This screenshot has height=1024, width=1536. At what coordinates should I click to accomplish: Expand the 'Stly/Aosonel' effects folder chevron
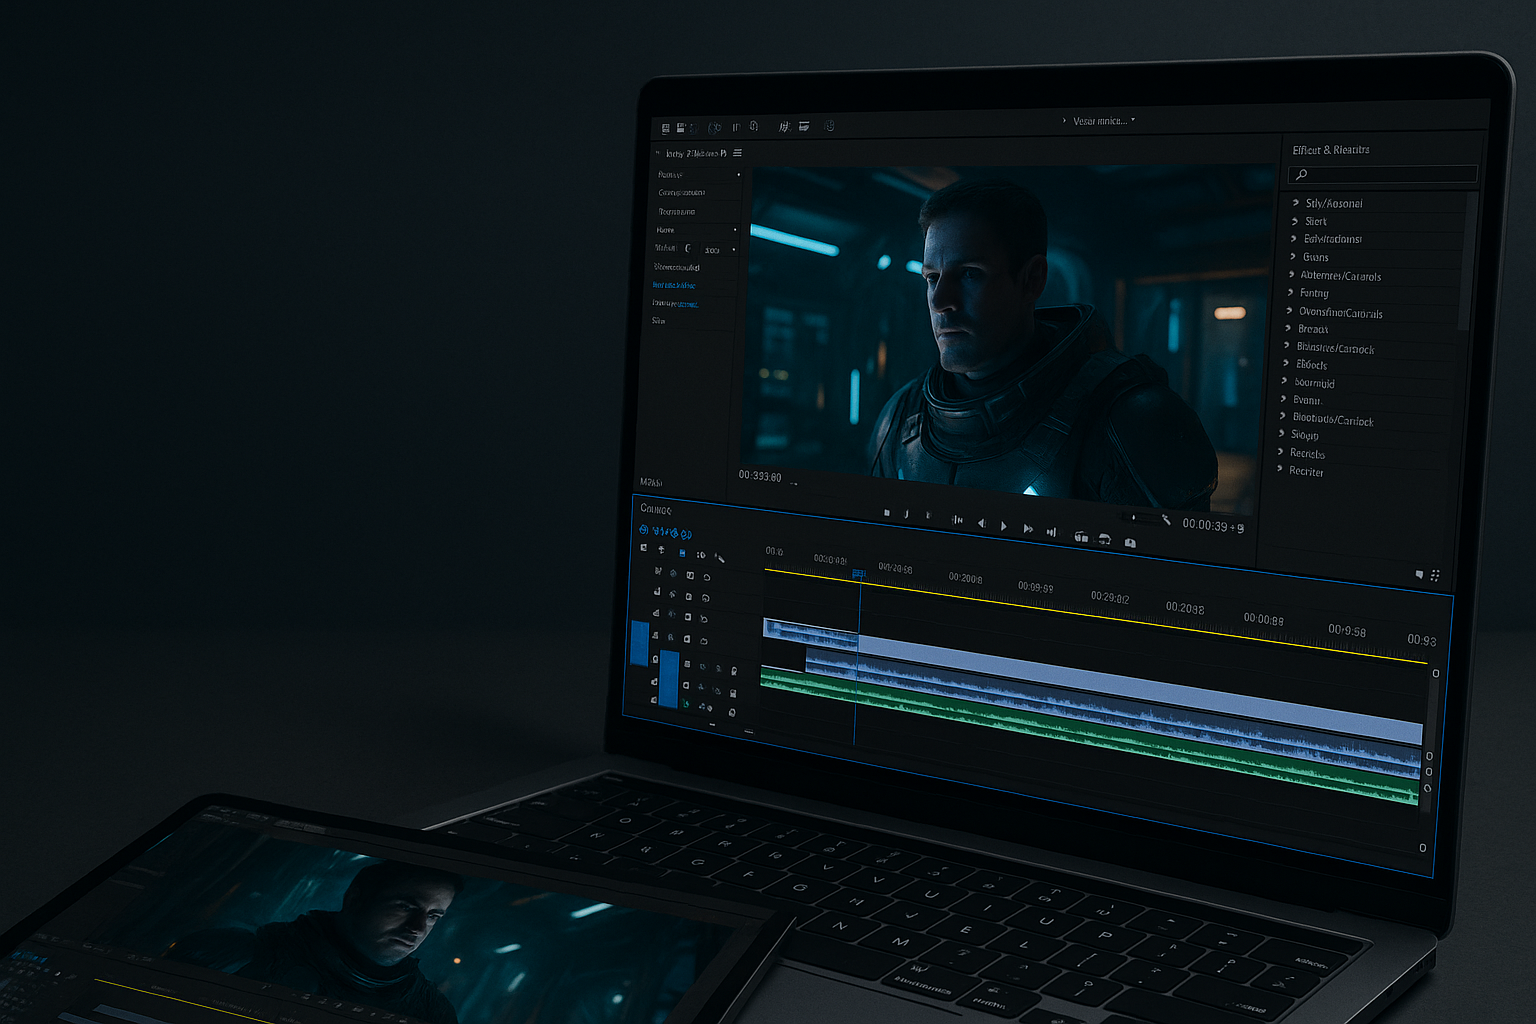click(x=1296, y=202)
